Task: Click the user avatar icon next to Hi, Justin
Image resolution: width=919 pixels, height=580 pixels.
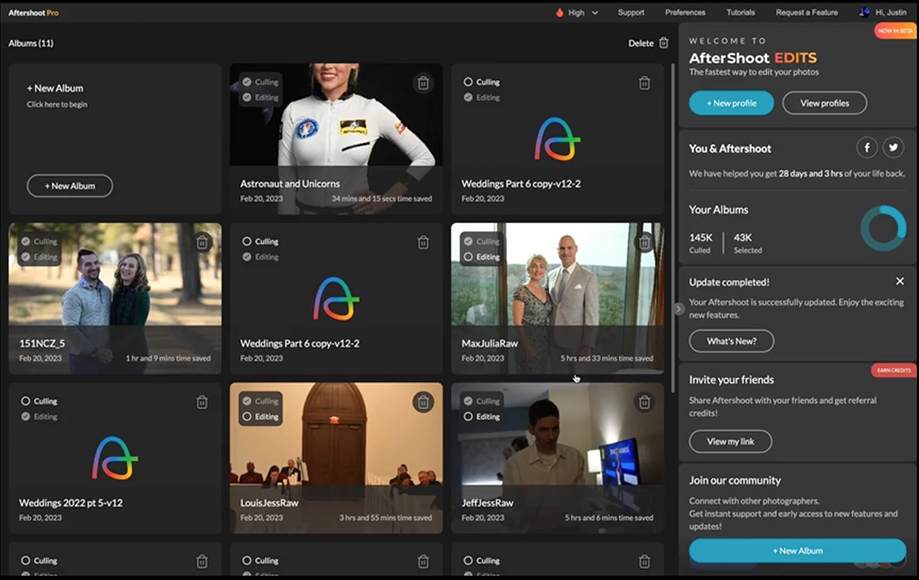Action: point(864,12)
